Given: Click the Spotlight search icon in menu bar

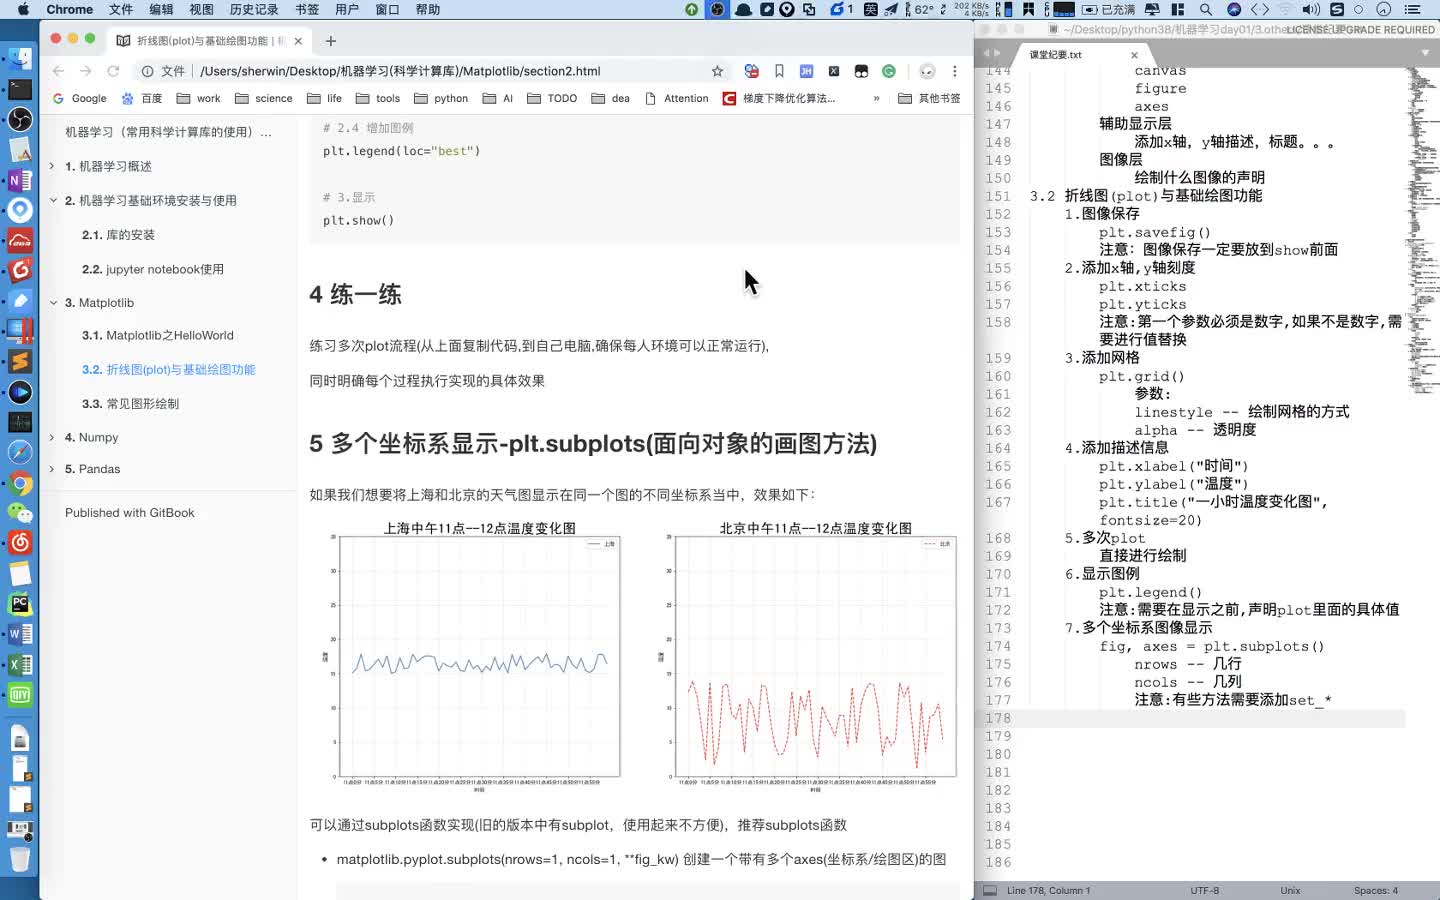Looking at the screenshot, I should 1206,9.
